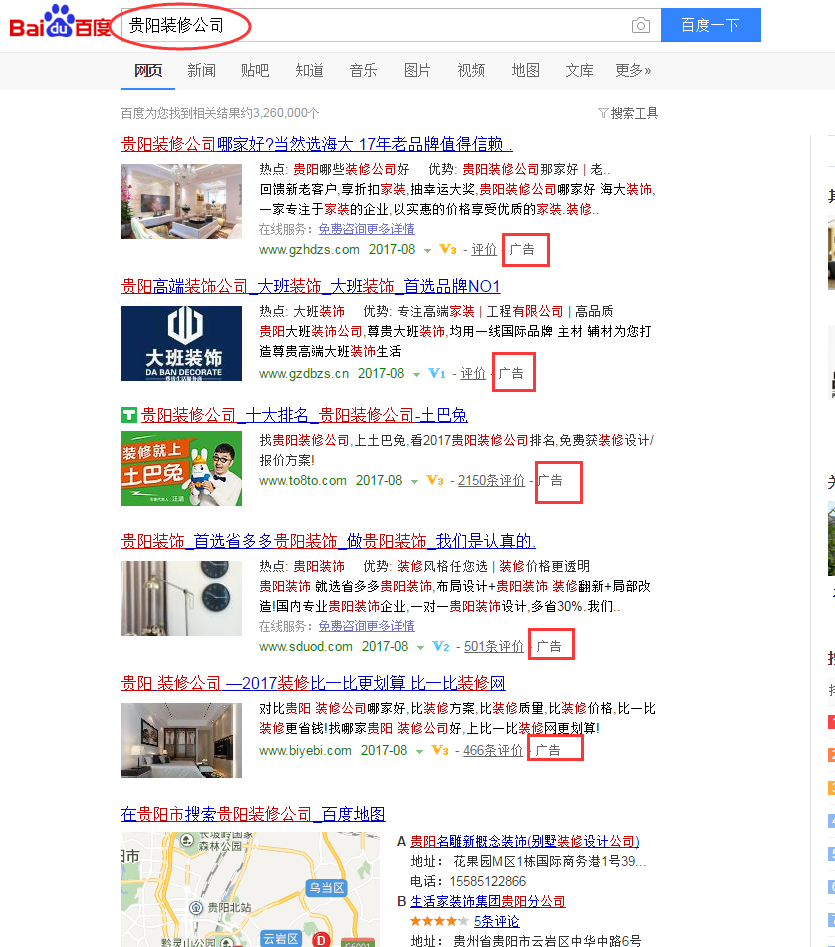
Task: Click the Baidu logo
Action: 60,23
